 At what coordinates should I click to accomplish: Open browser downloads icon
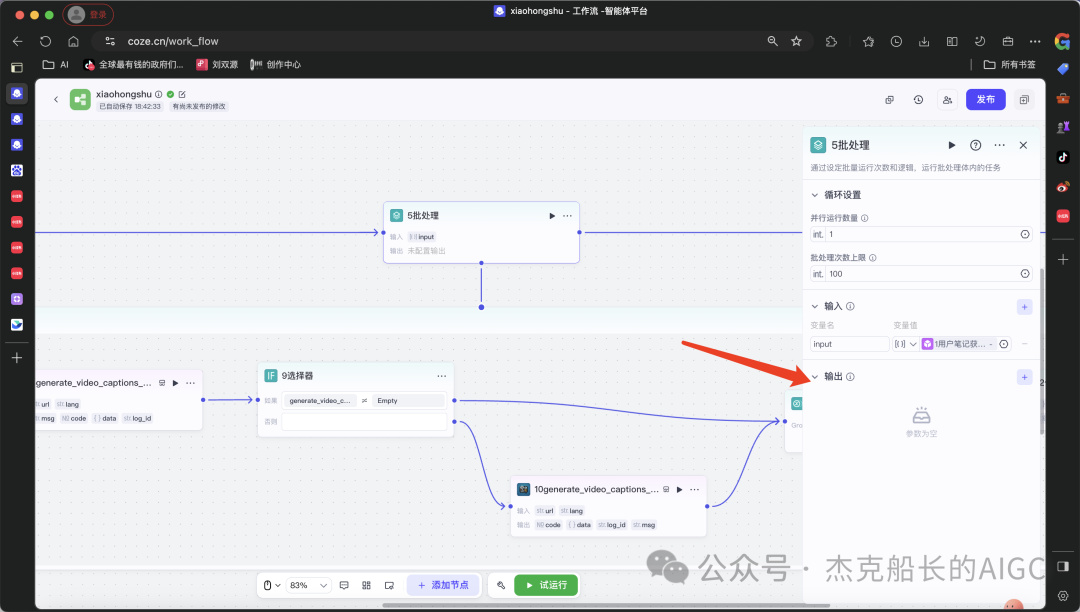click(924, 41)
